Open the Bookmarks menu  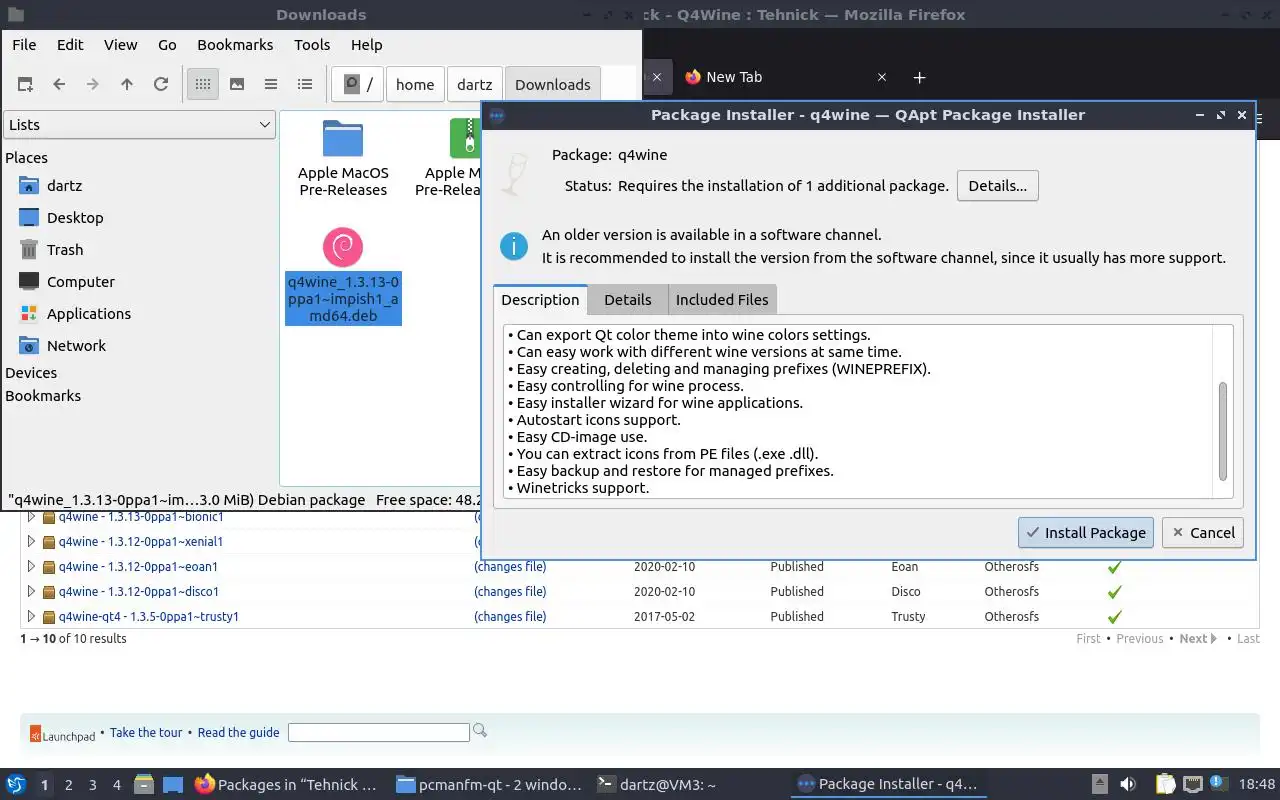coord(235,44)
